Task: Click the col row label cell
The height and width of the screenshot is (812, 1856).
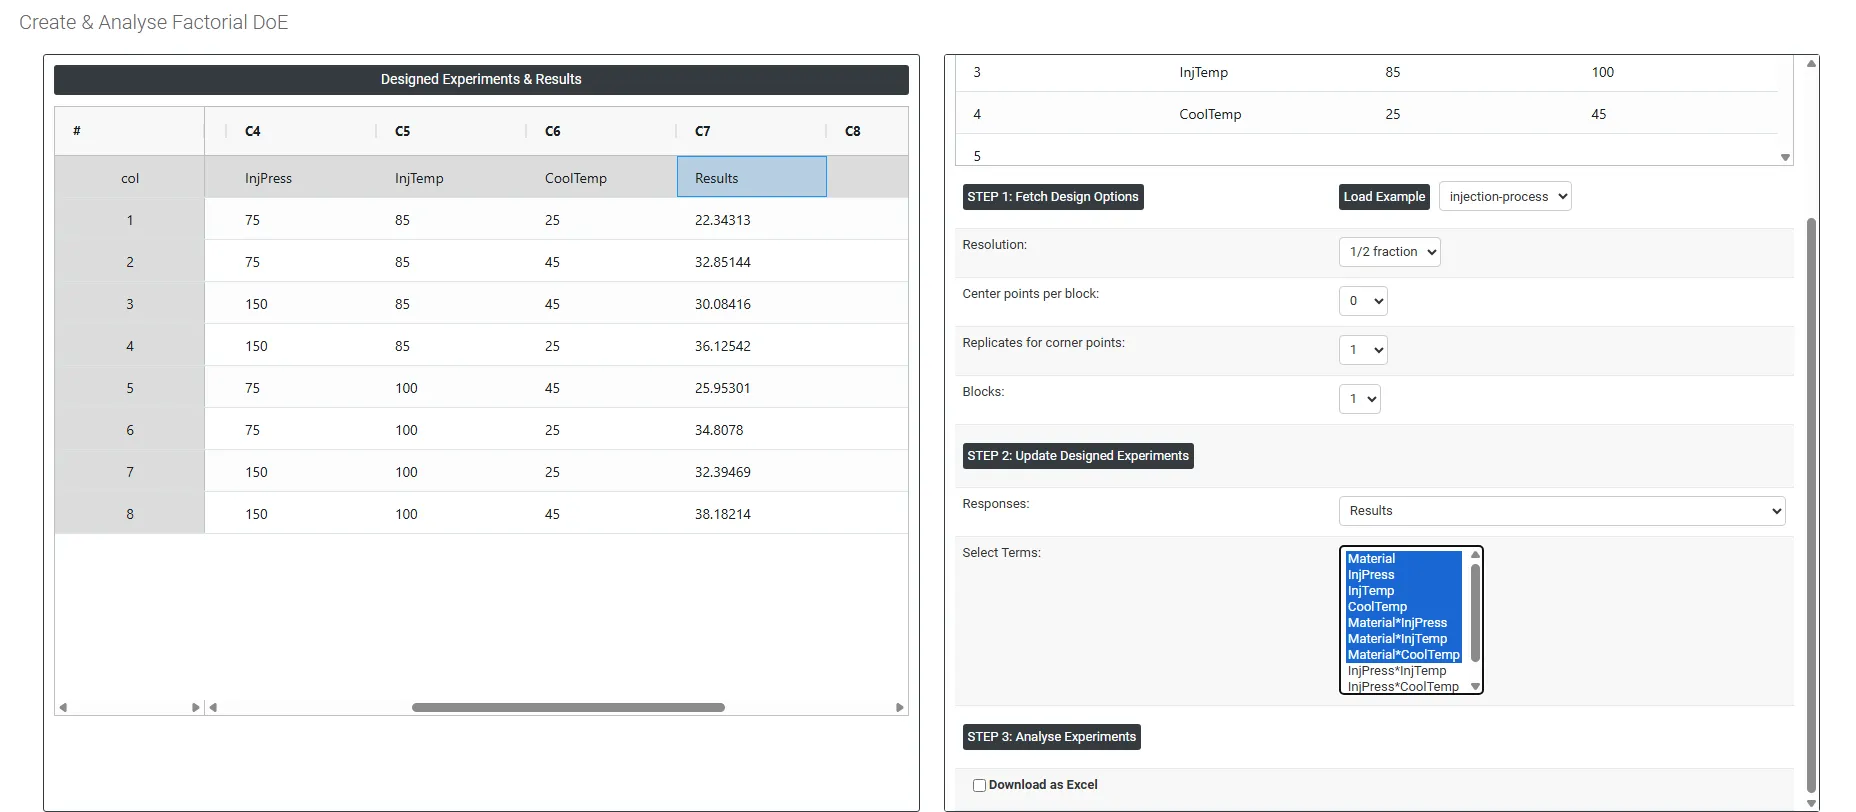Action: [130, 178]
